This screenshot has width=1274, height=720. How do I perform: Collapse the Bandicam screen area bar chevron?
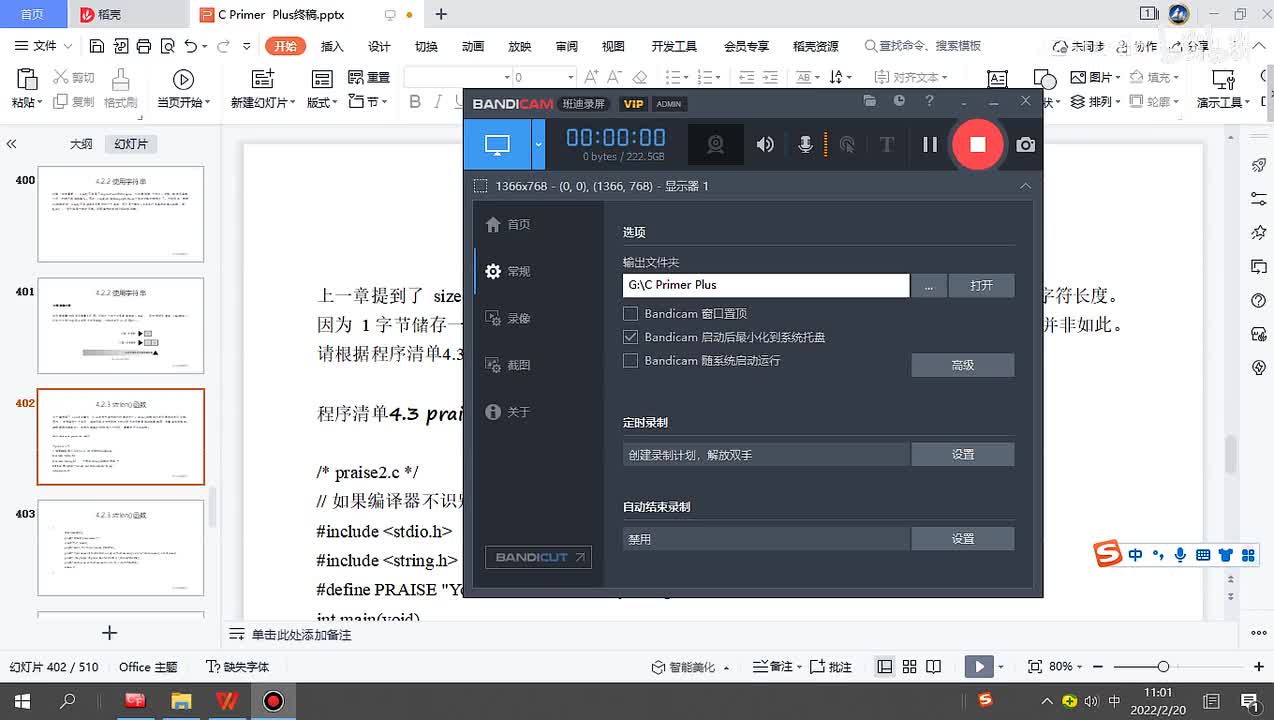[1025, 186]
